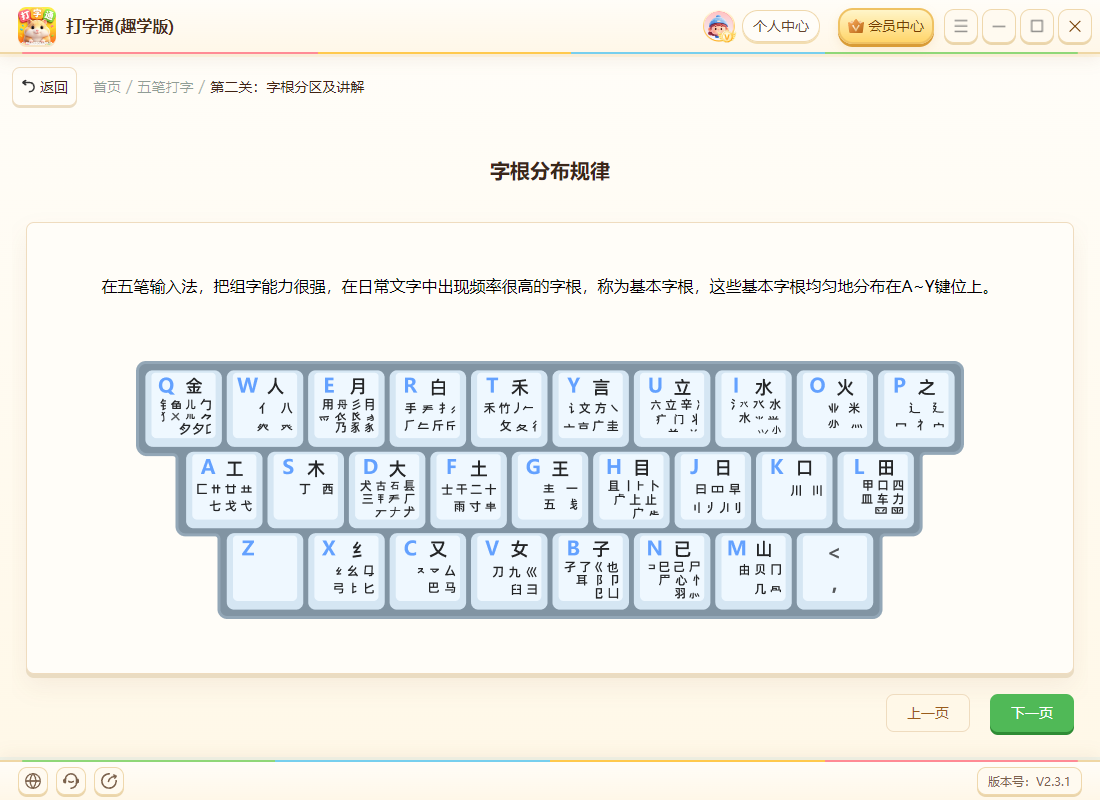Click the C 又 key
1100x800 pixels.
click(x=428, y=570)
